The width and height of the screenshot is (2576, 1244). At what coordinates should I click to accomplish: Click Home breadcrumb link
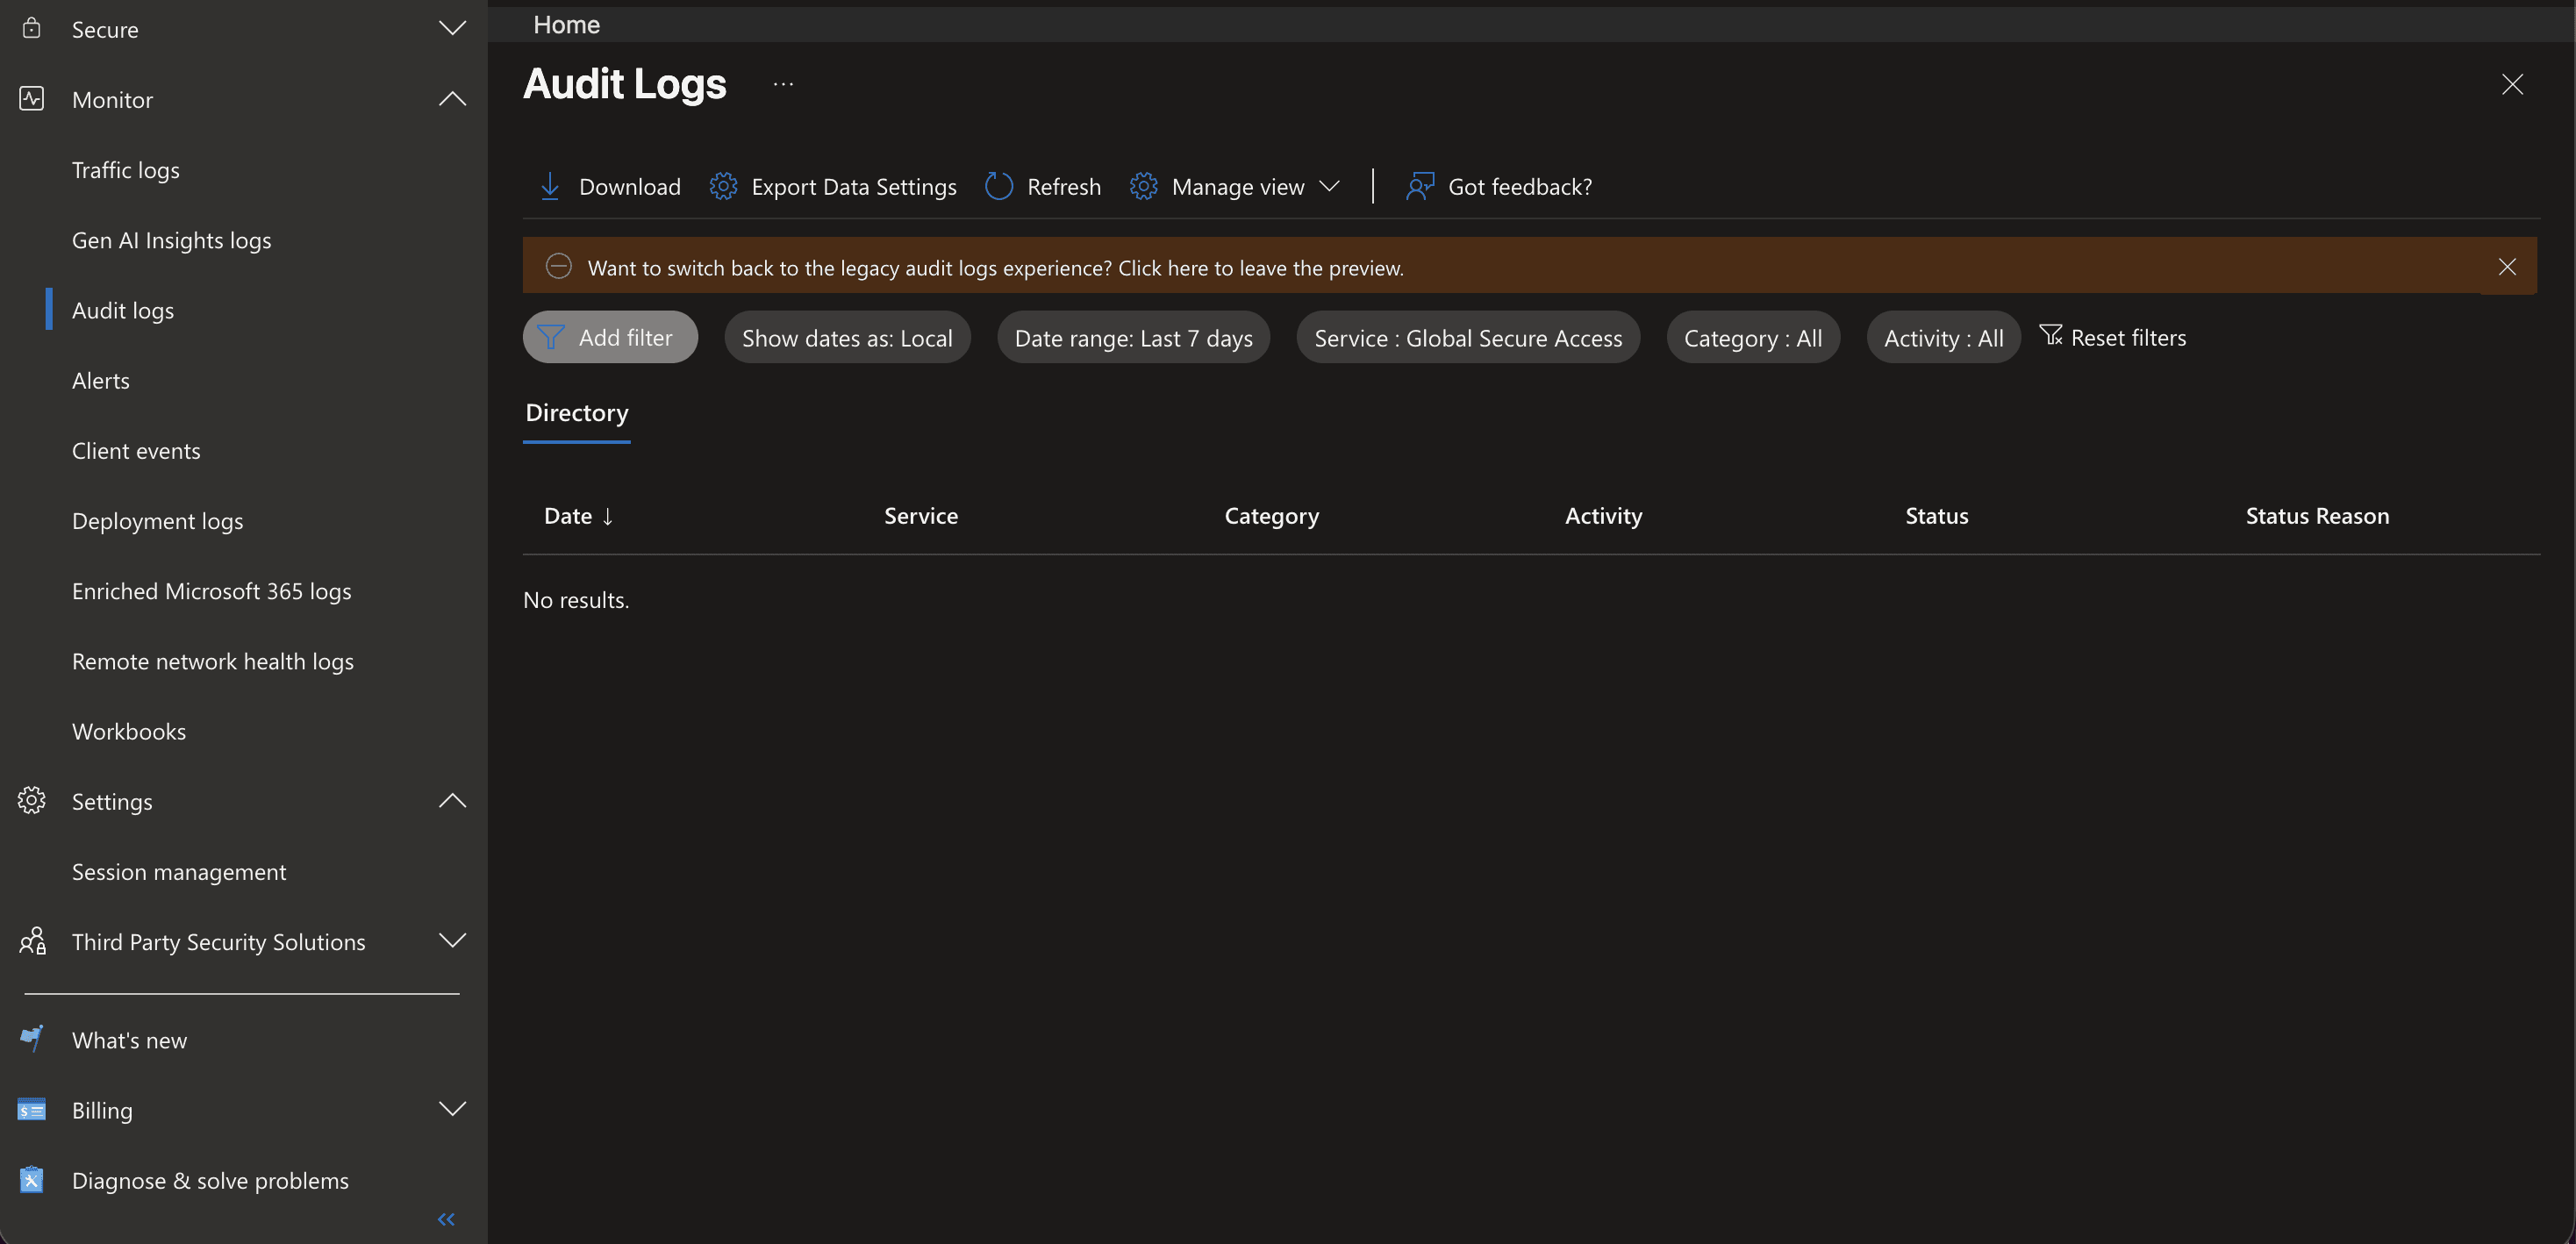566,25
